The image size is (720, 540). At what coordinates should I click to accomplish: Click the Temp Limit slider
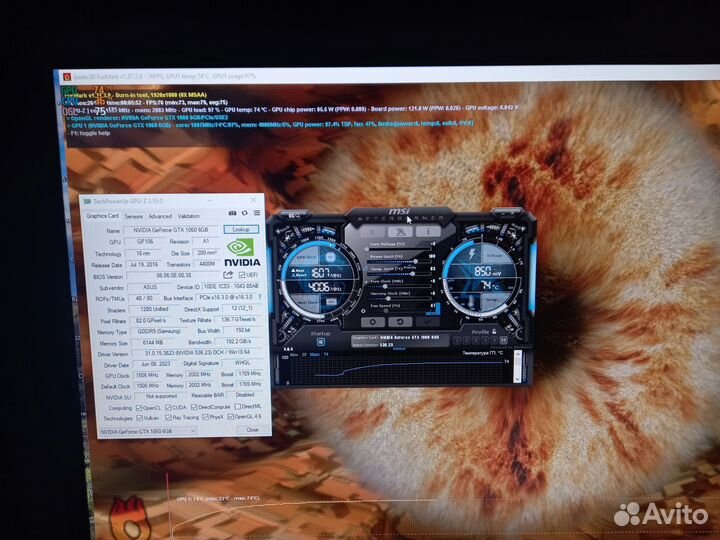point(400,274)
